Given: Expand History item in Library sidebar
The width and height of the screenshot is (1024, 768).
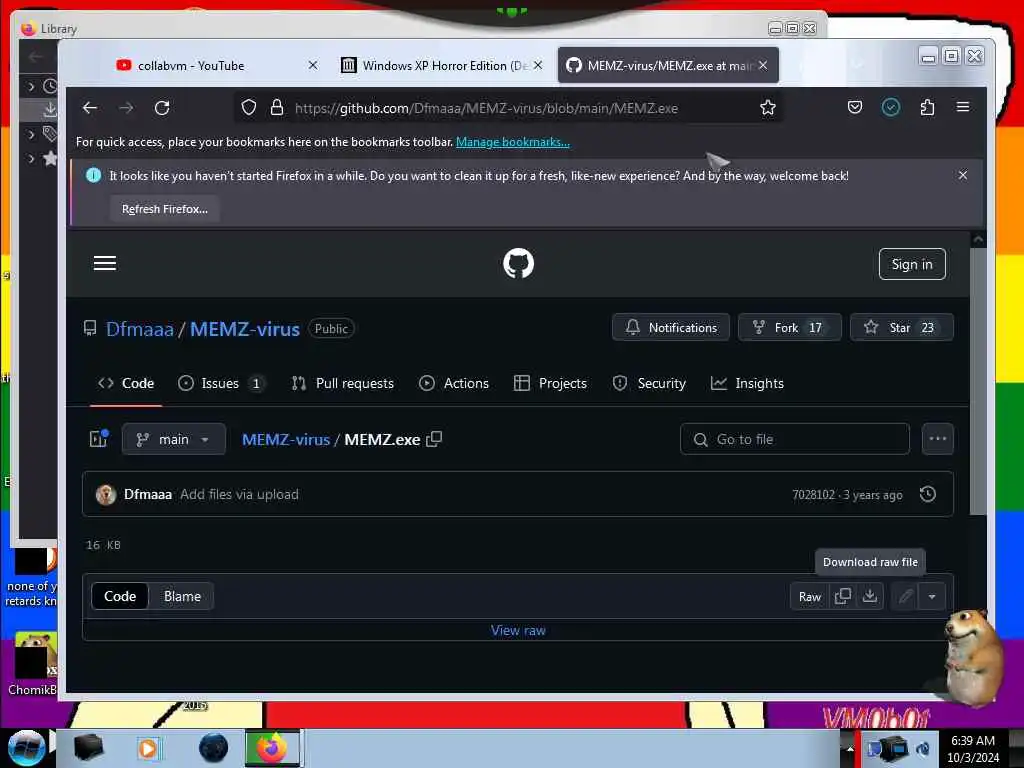Looking at the screenshot, I should [x=31, y=86].
